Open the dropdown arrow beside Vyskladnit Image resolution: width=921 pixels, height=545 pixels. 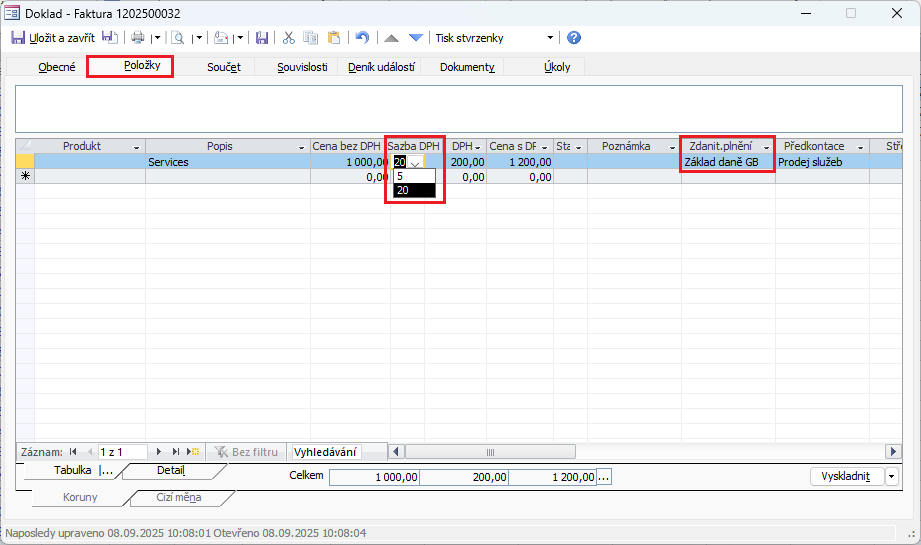point(892,477)
